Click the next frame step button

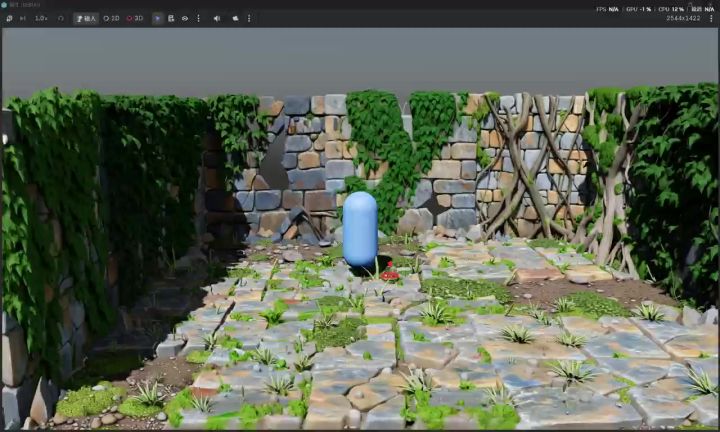23,18
